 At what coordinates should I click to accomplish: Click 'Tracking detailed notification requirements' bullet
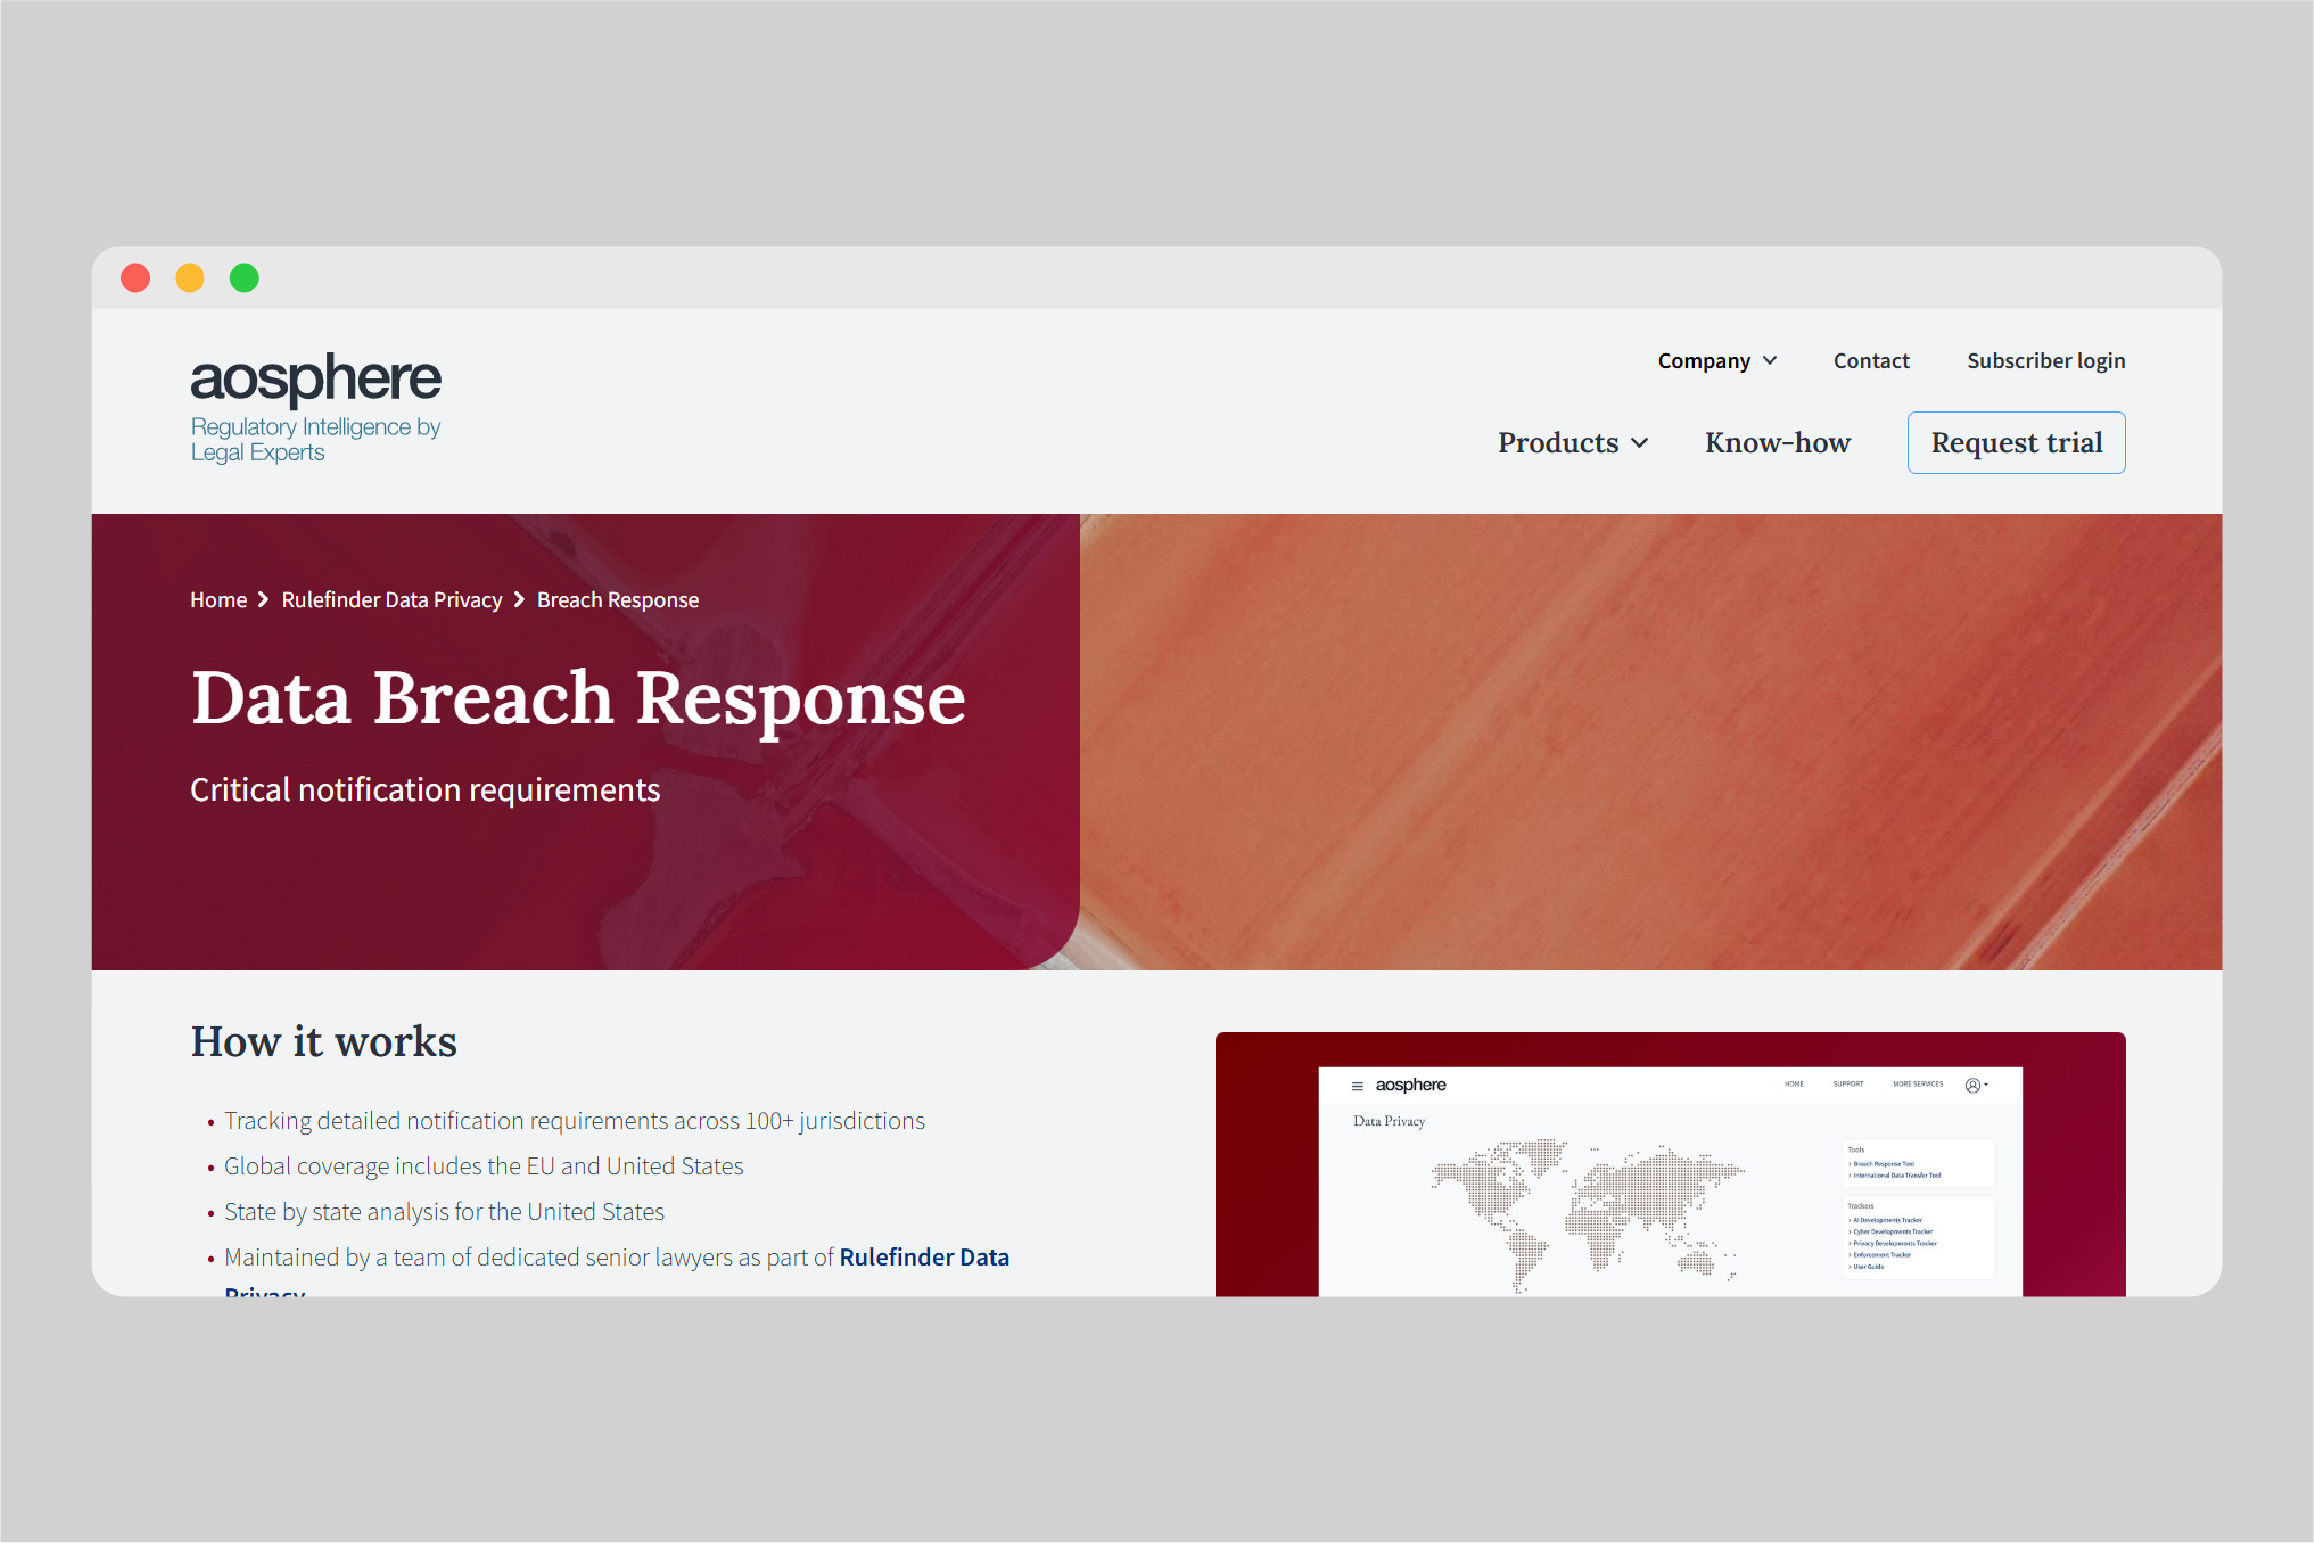tap(574, 1122)
